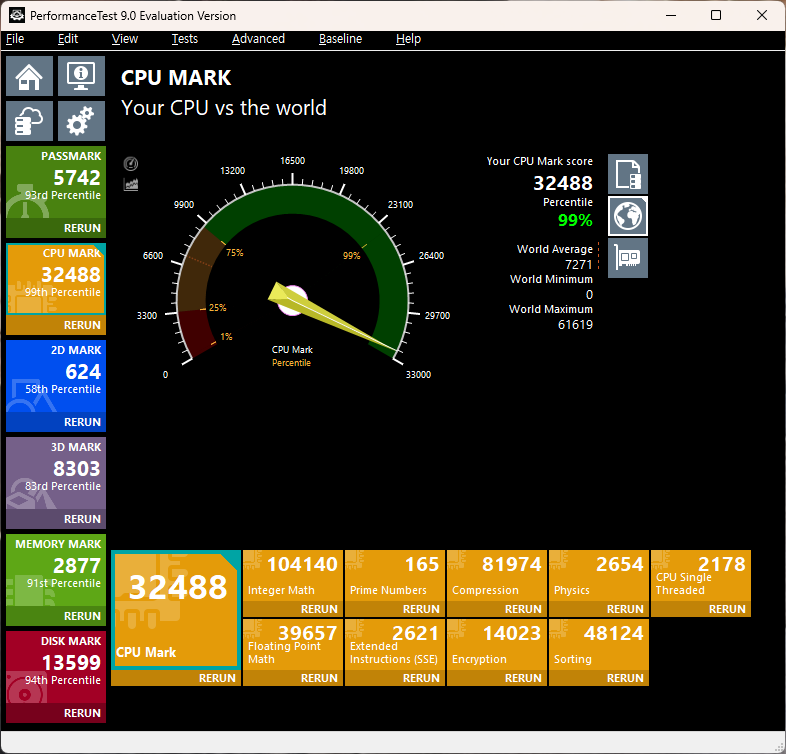
Task: Switch to the distribution chart view icon
Action: click(131, 184)
